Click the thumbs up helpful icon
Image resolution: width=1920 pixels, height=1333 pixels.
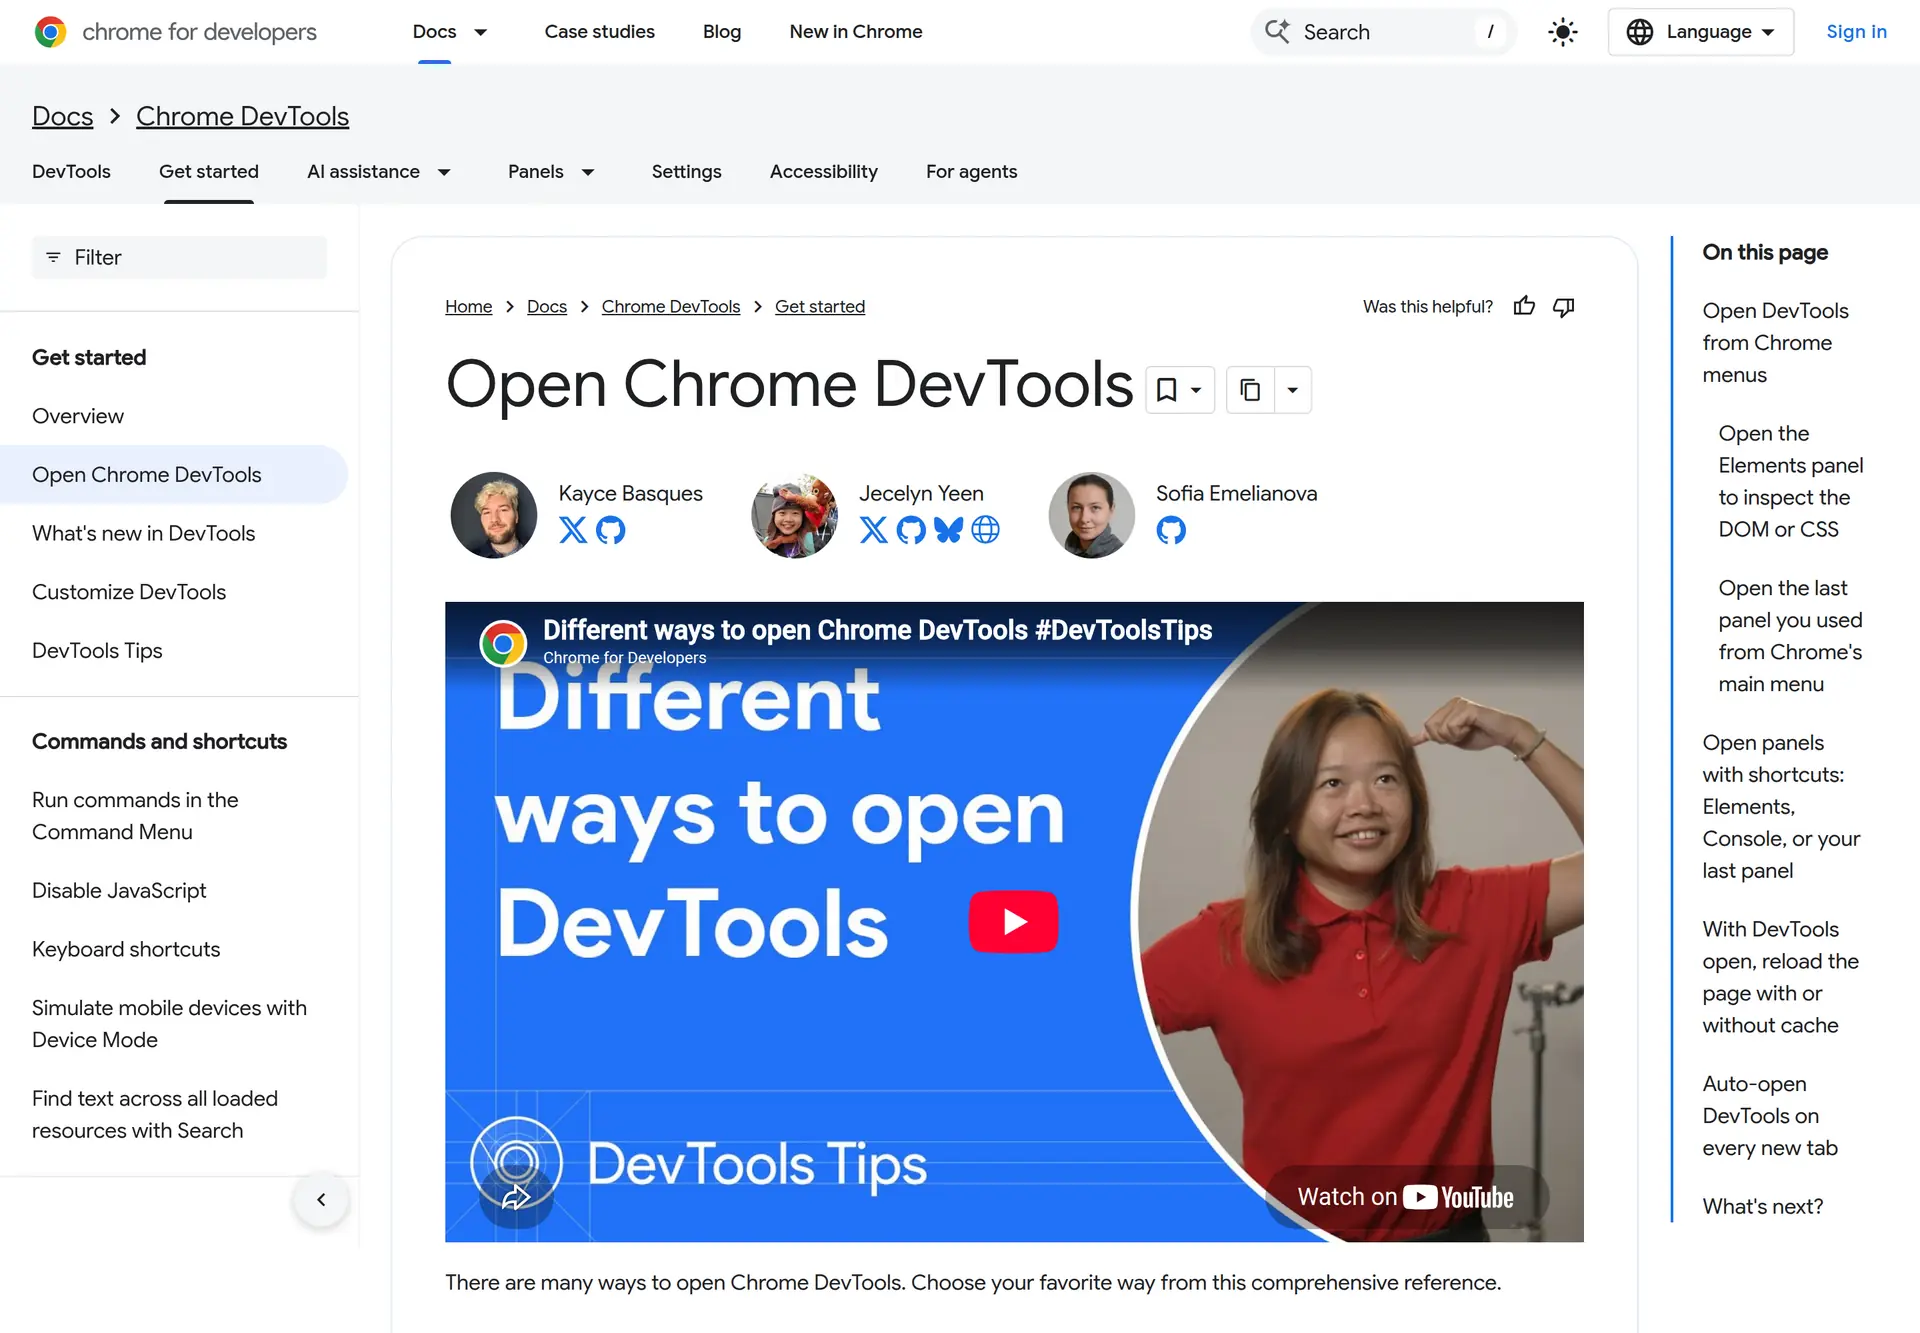(x=1524, y=306)
